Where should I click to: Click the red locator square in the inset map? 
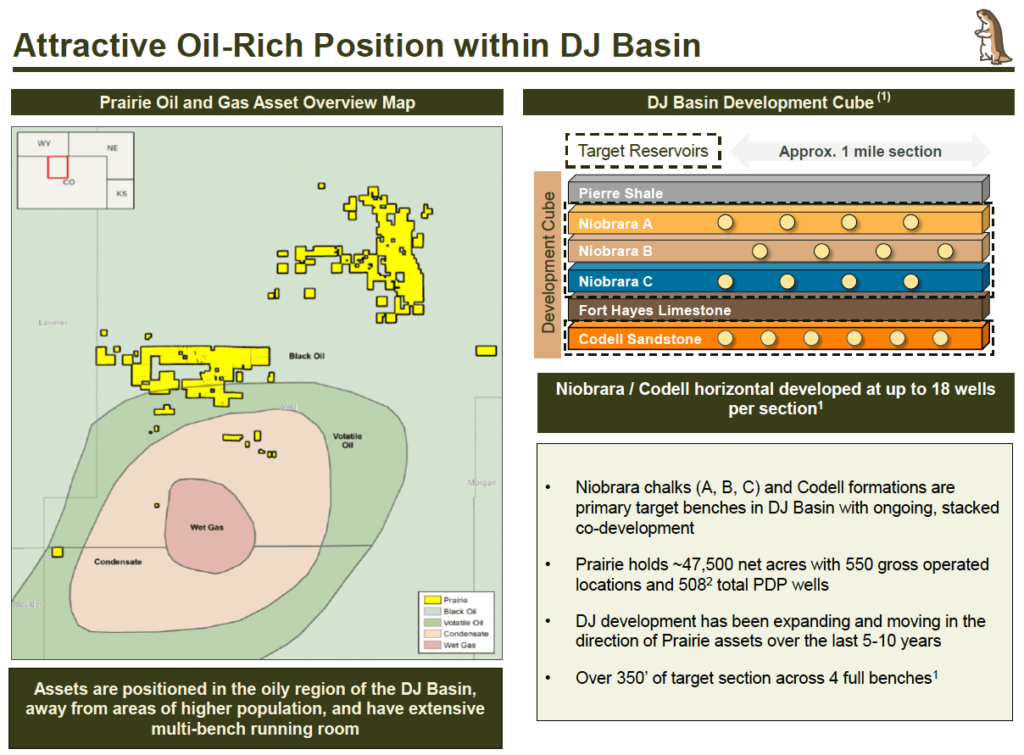click(x=57, y=167)
